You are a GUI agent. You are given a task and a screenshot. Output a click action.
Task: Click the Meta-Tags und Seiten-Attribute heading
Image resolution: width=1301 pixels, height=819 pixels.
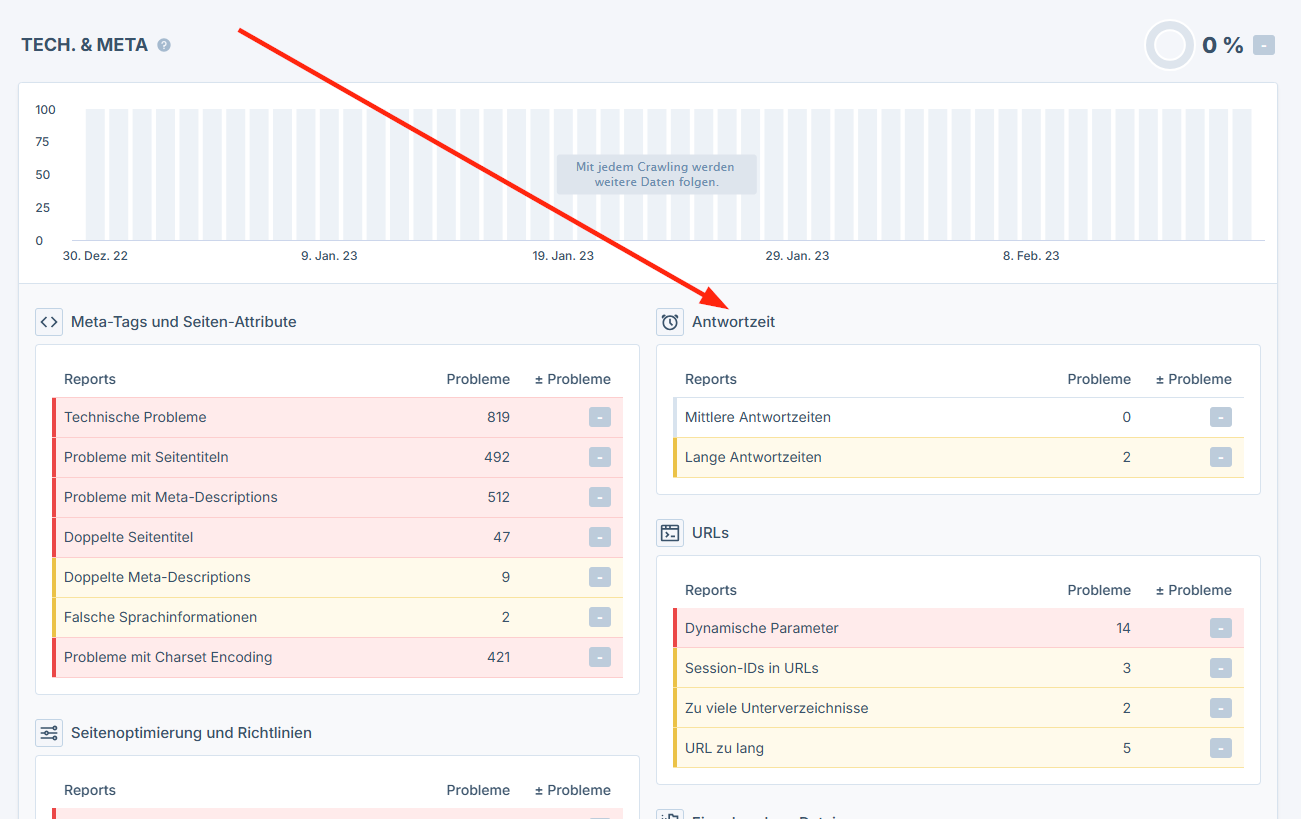coord(183,322)
